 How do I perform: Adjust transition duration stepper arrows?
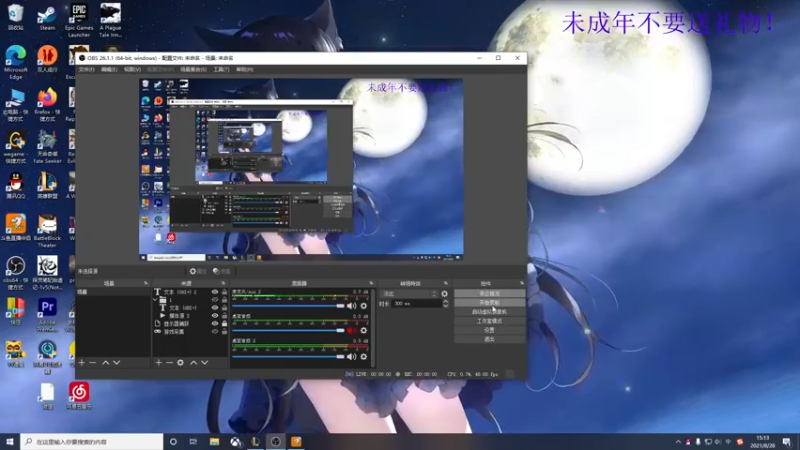[x=445, y=304]
